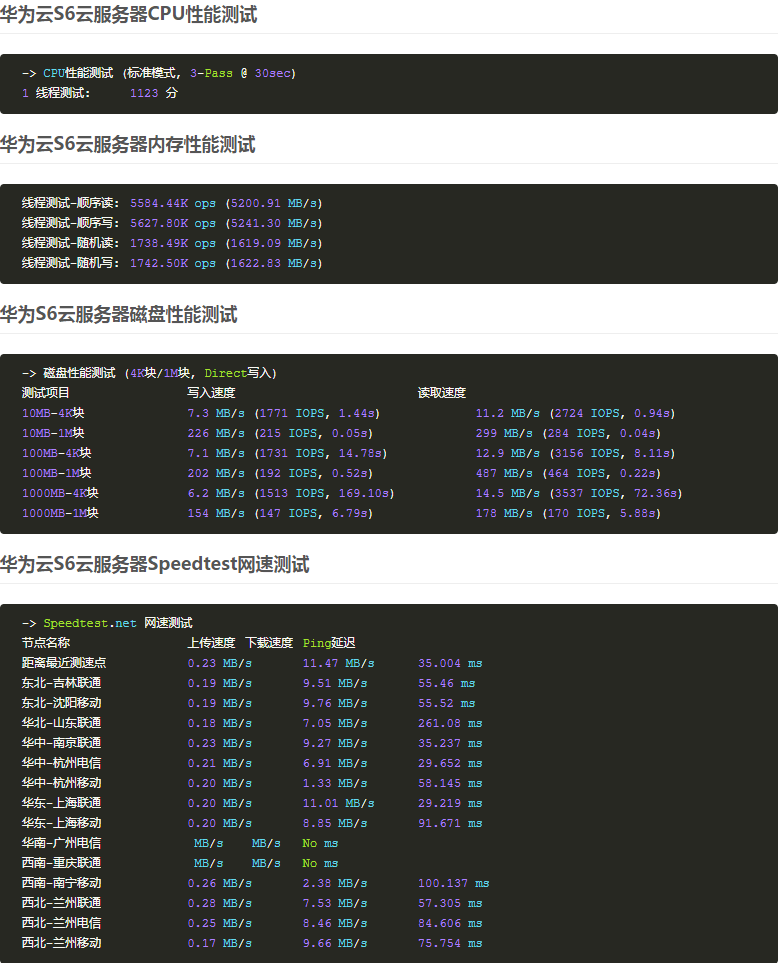The image size is (780, 963).
Task: Click the 华中-杭州电信 node name
Action: [x=61, y=763]
